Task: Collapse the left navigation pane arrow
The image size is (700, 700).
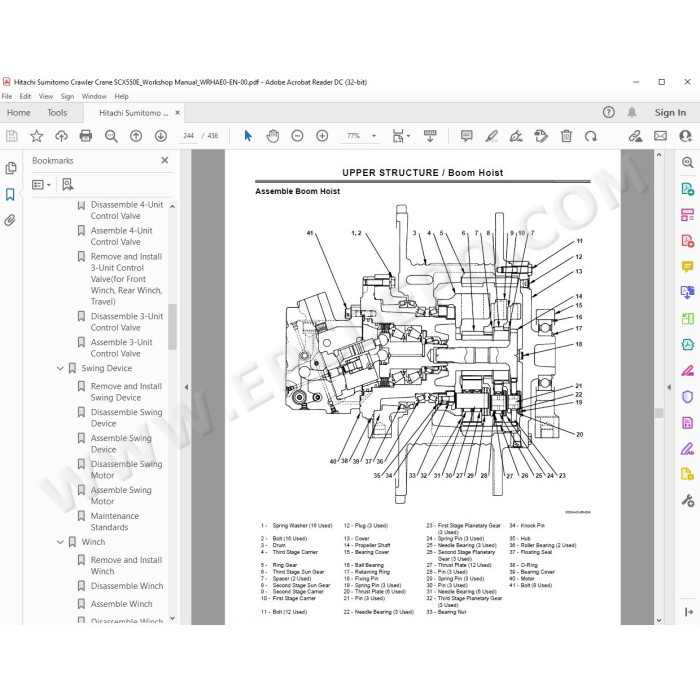Action: [x=186, y=387]
